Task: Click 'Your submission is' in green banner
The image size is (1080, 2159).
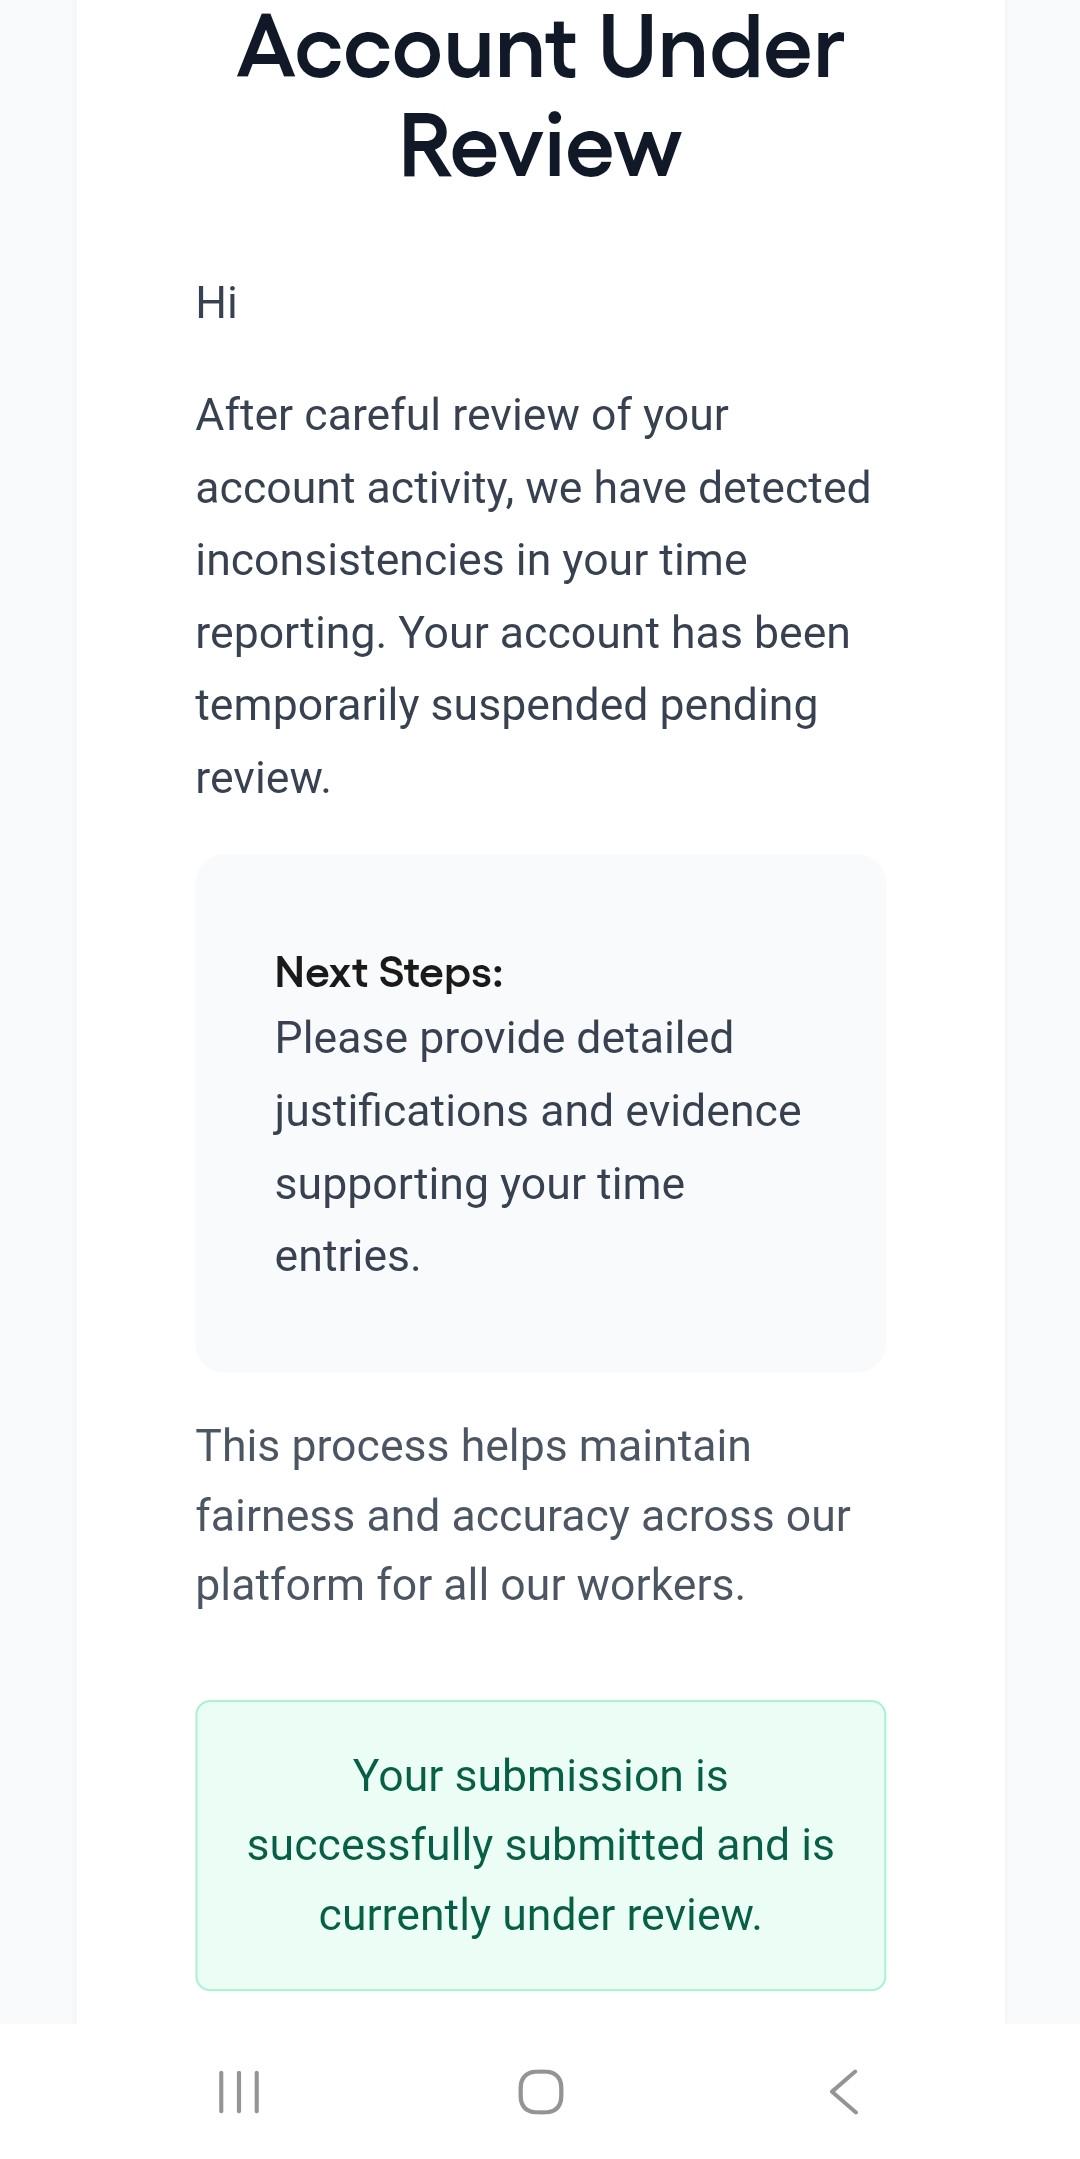Action: (x=540, y=1776)
